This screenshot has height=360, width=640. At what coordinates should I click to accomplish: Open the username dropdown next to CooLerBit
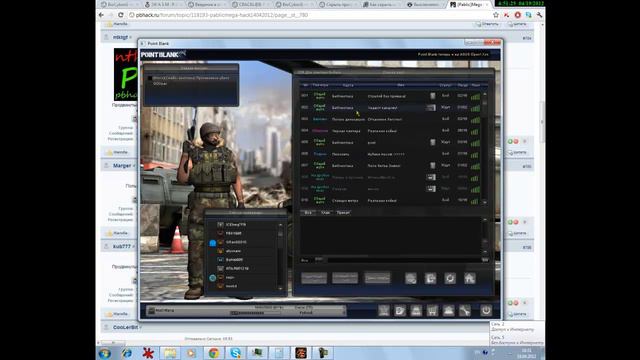141,327
